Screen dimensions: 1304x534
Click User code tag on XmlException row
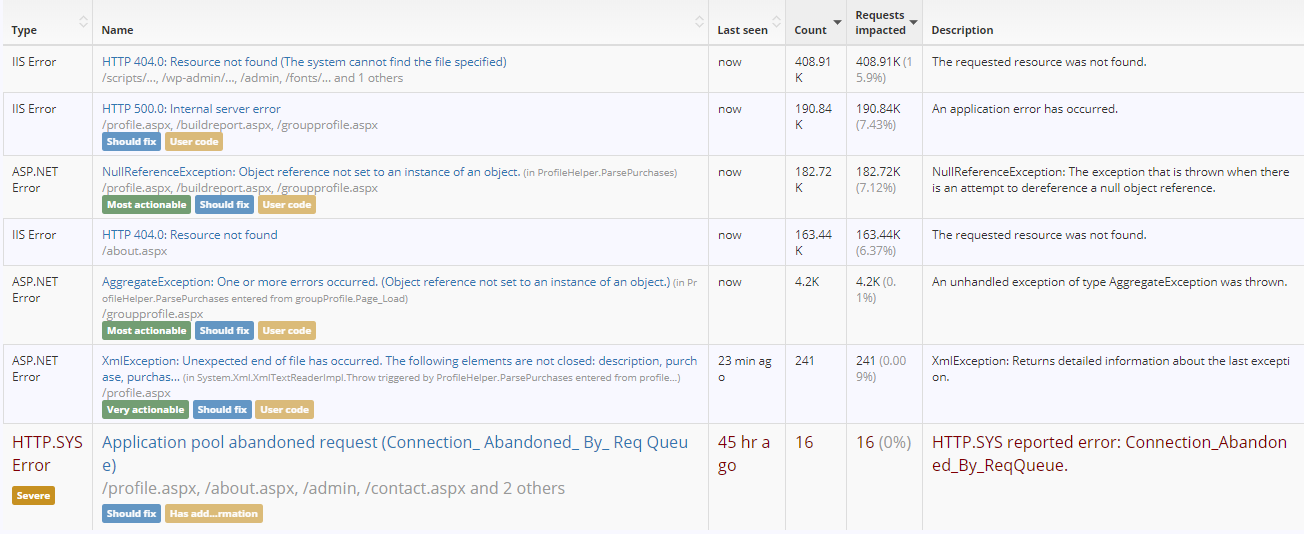click(x=285, y=410)
